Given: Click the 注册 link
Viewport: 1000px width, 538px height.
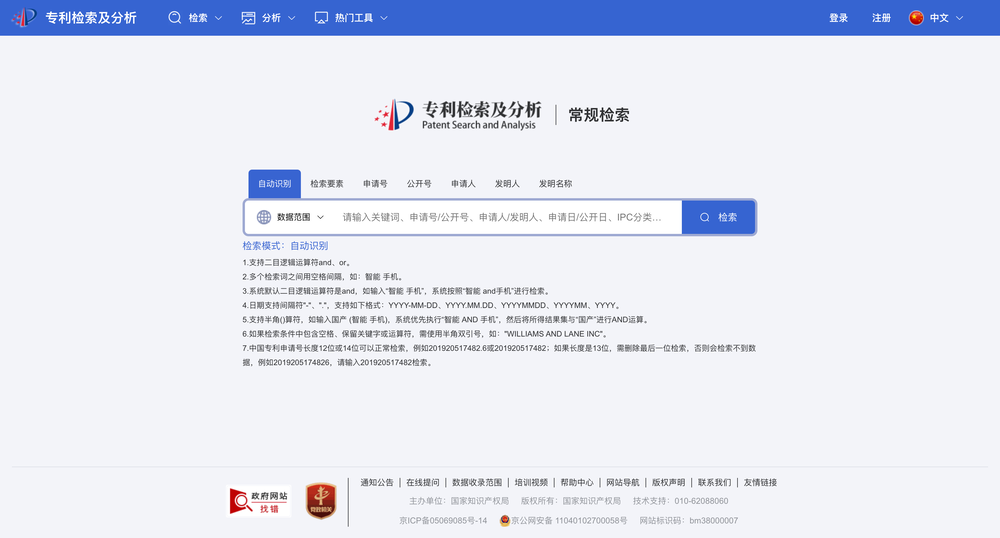Looking at the screenshot, I should tap(881, 18).
